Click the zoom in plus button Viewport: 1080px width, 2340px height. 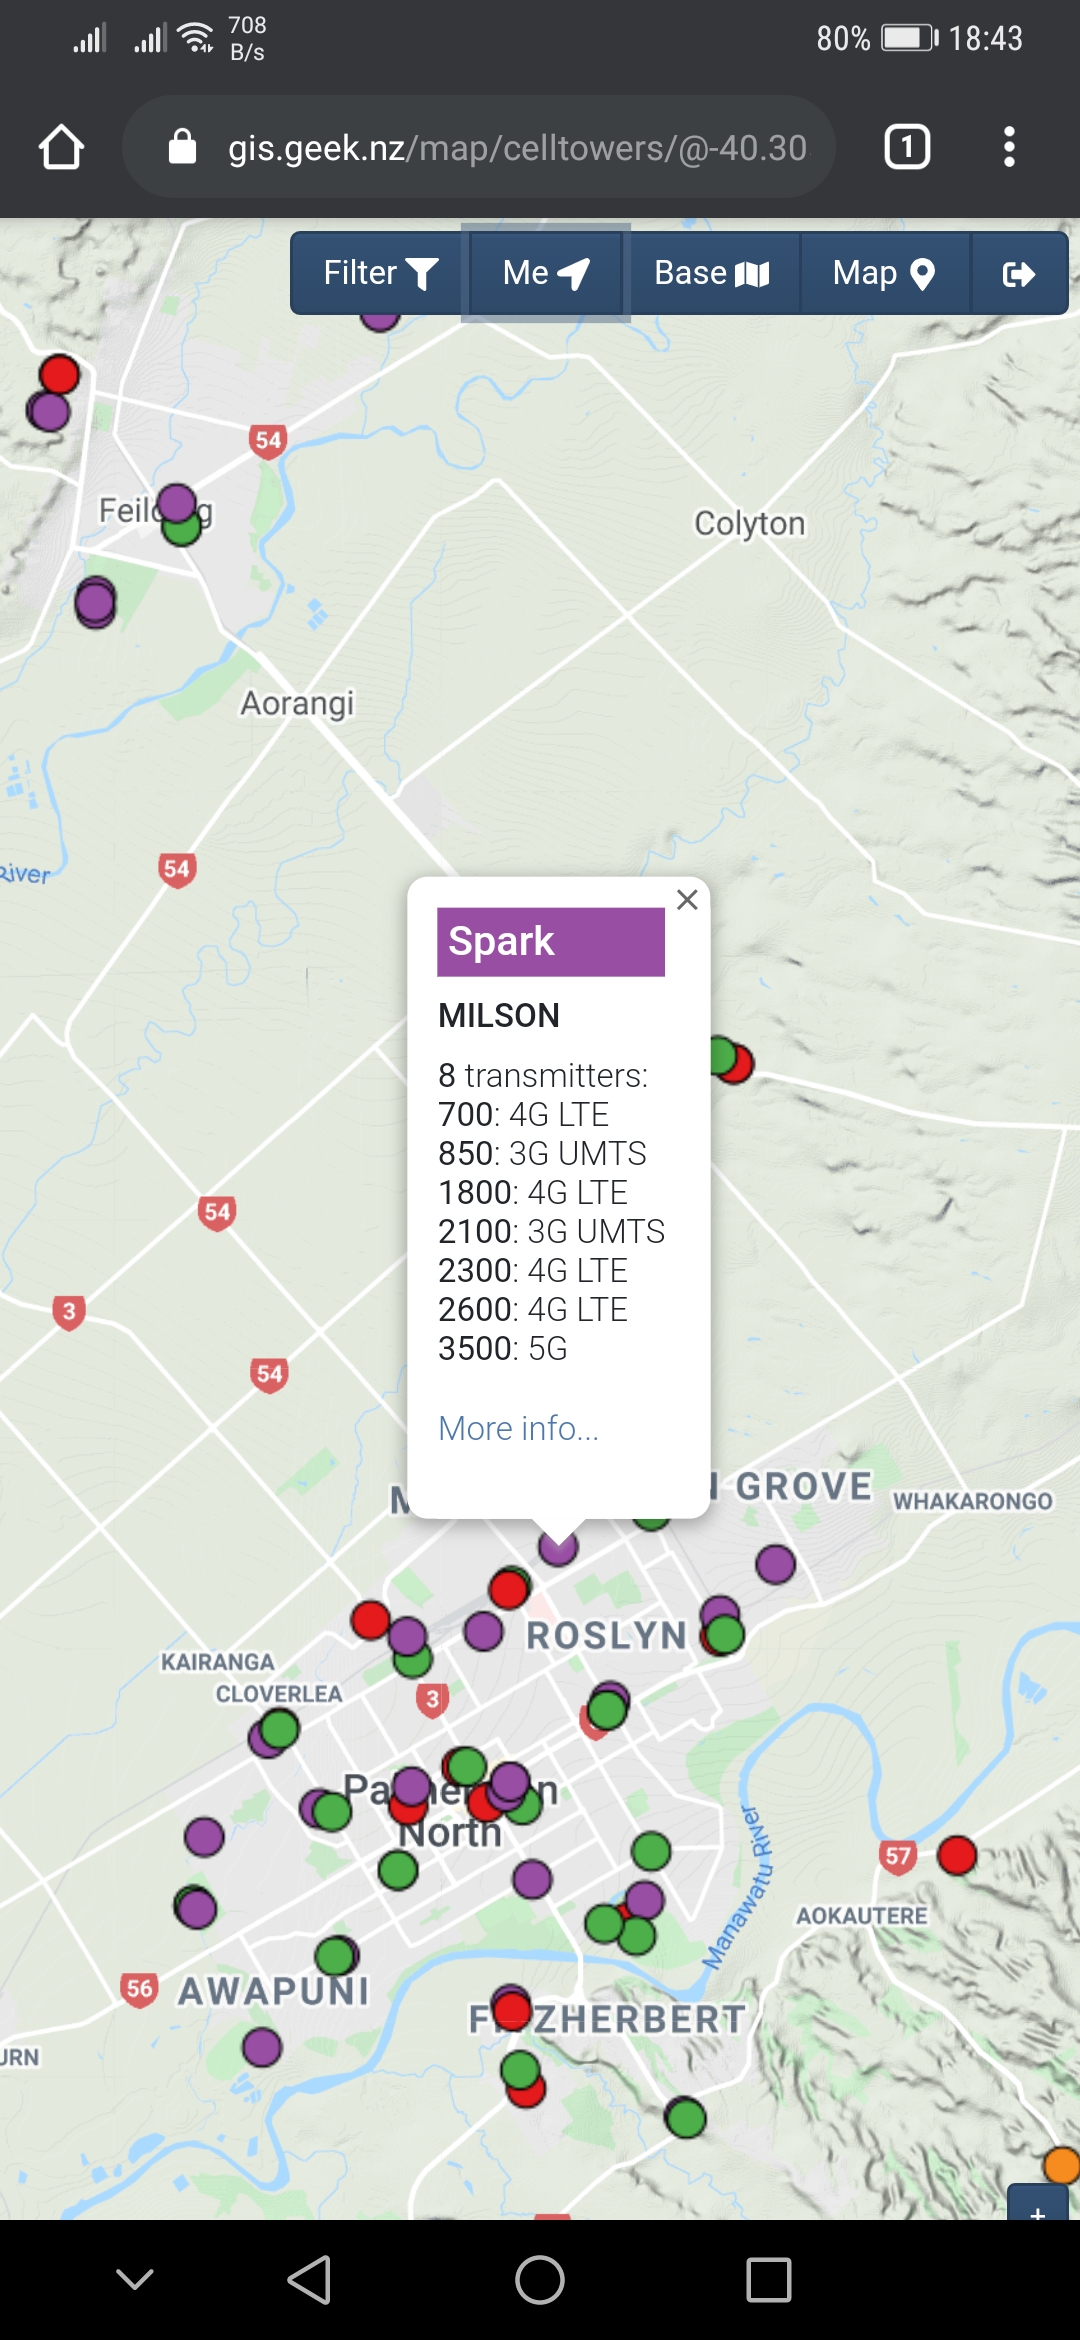click(x=1039, y=2208)
